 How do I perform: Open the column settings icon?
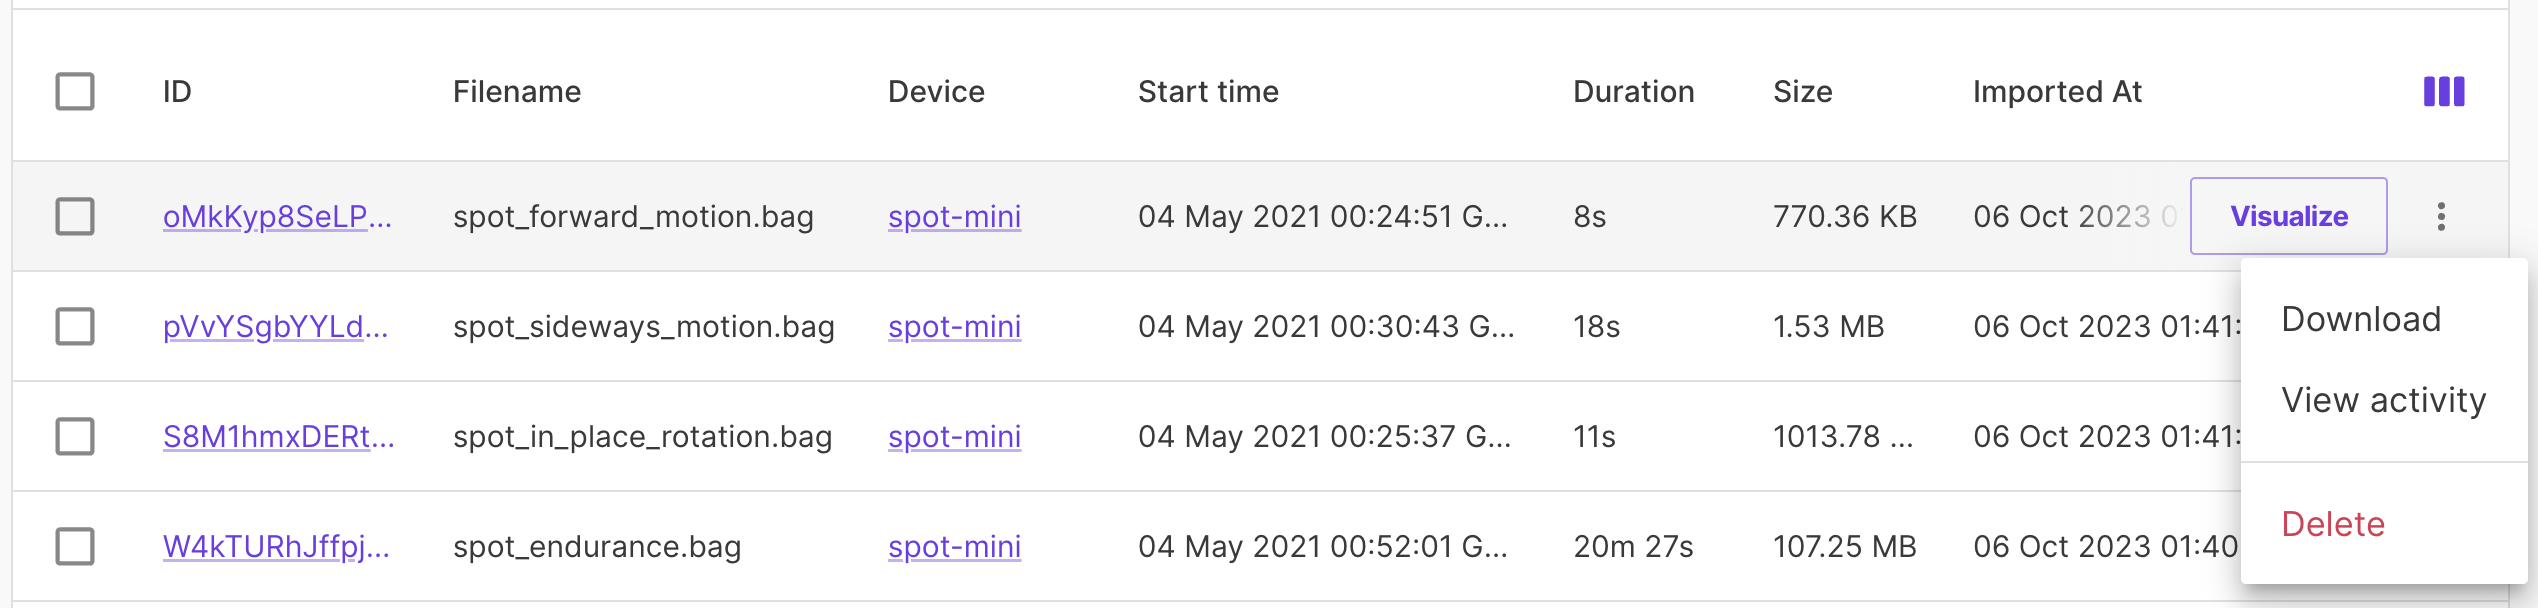tap(2443, 92)
